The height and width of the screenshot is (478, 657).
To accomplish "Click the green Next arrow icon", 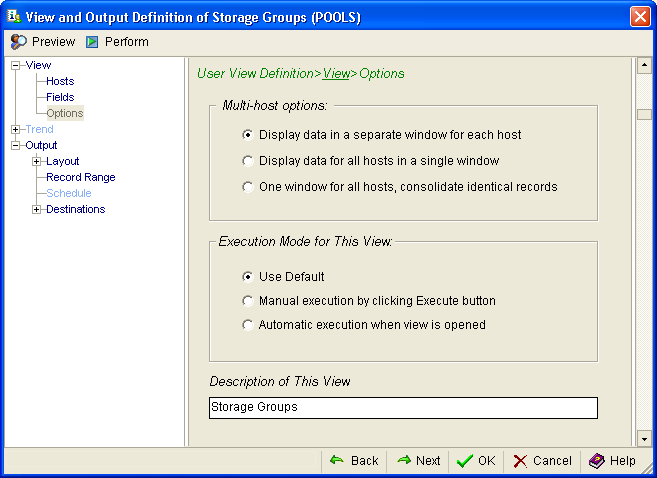I will (403, 460).
